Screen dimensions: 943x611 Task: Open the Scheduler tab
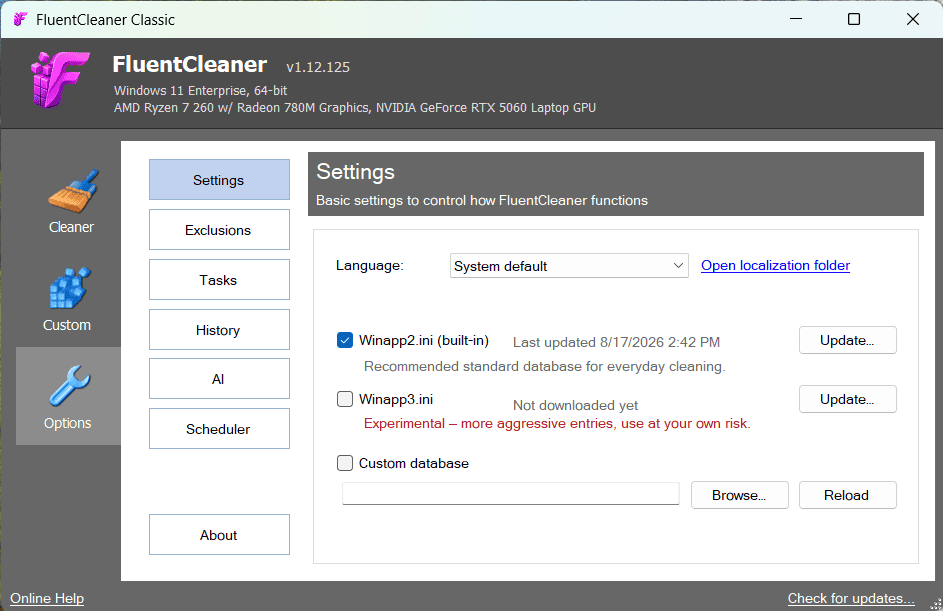pos(219,429)
